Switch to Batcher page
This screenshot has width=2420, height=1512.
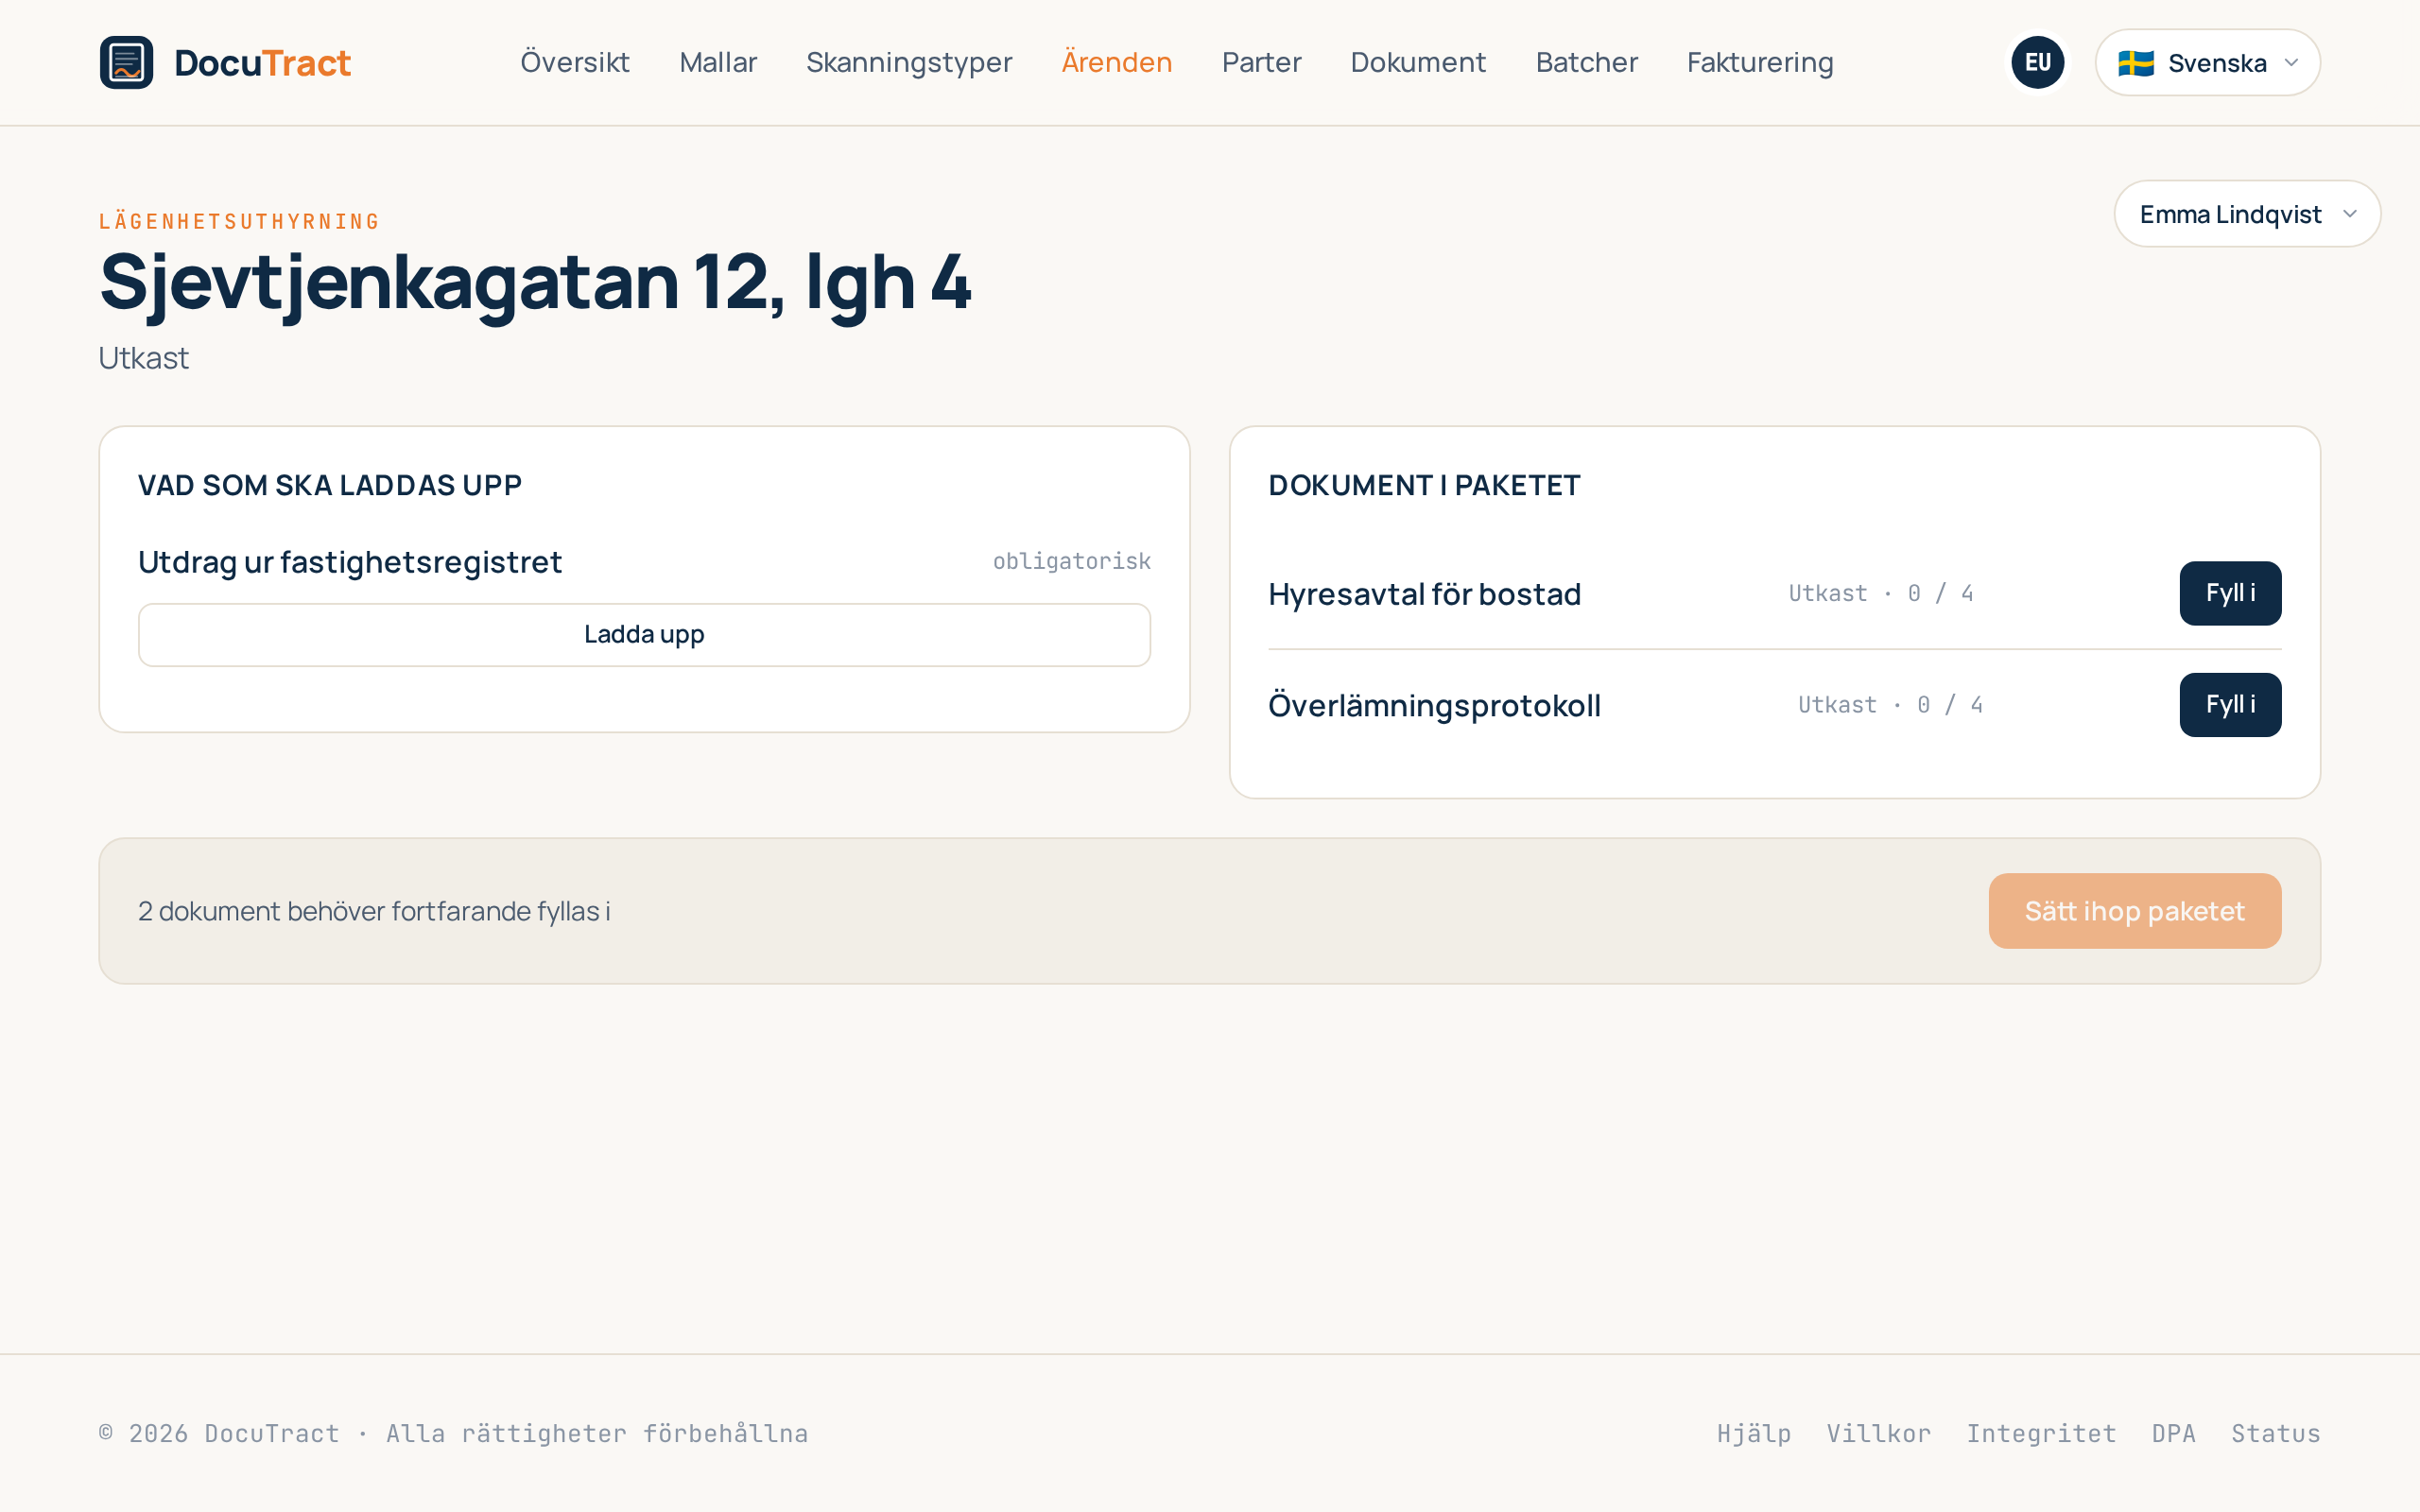tap(1586, 62)
